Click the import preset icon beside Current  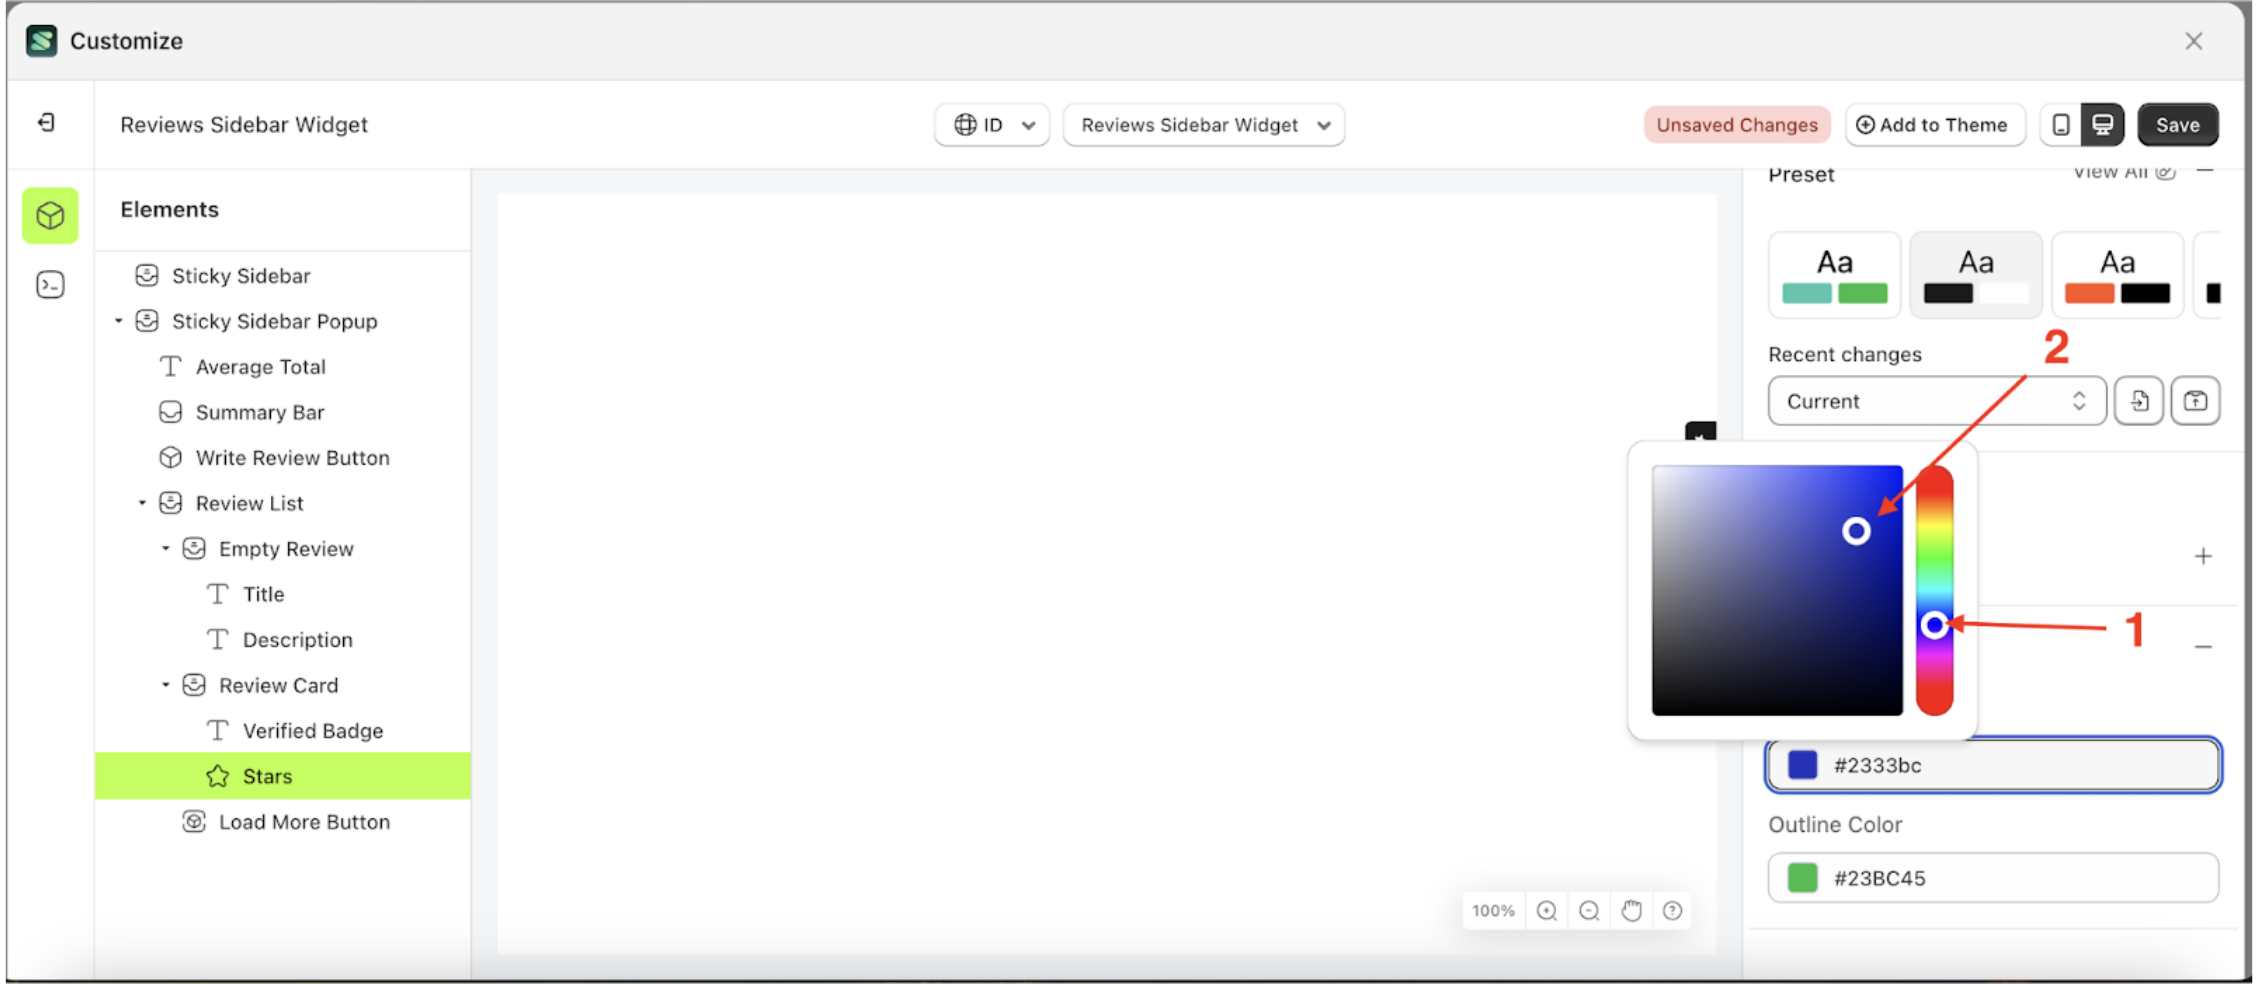2139,400
